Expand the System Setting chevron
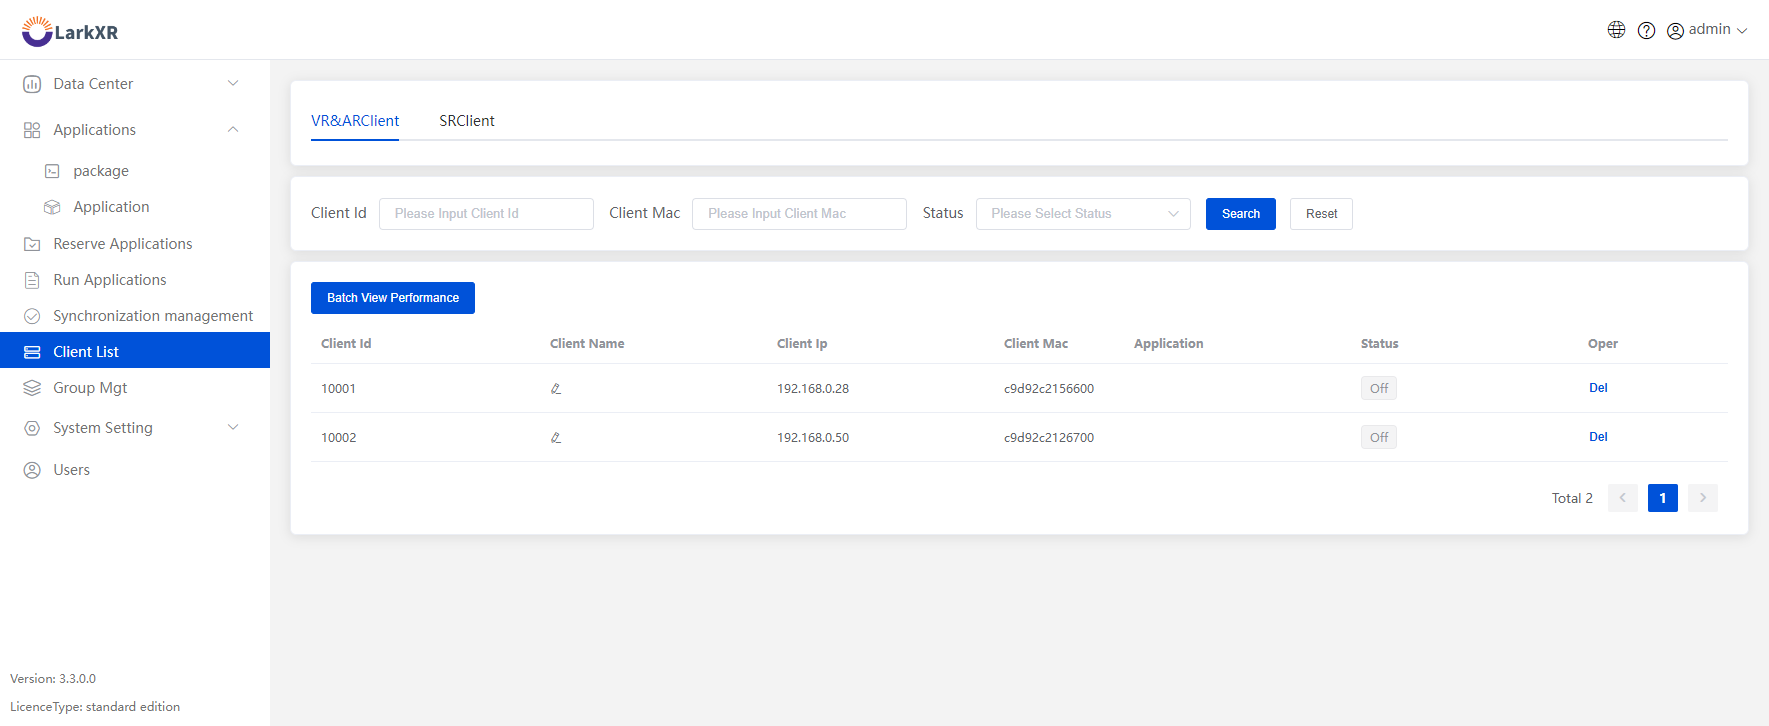The image size is (1769, 726). [x=233, y=427]
